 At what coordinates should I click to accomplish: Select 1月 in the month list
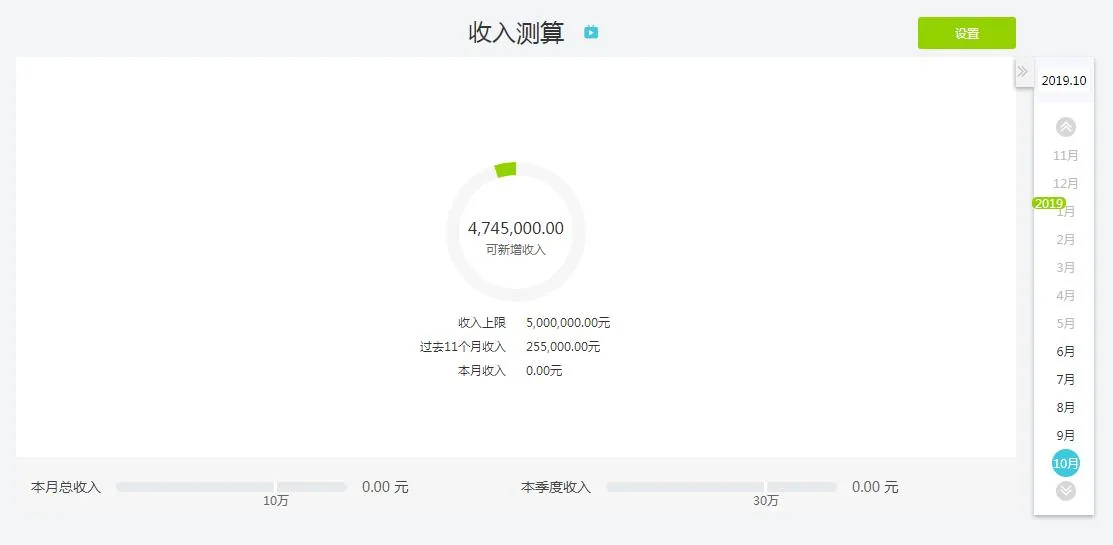point(1066,211)
